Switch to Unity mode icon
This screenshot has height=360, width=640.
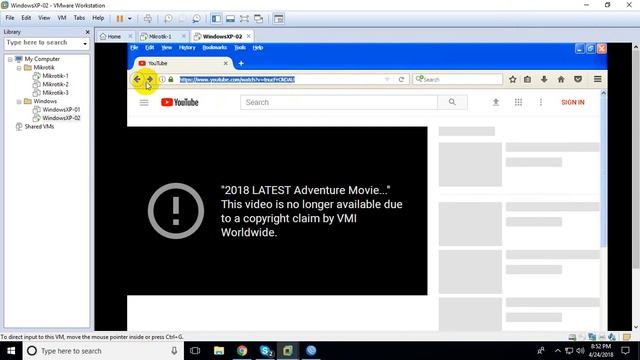tap(258, 18)
